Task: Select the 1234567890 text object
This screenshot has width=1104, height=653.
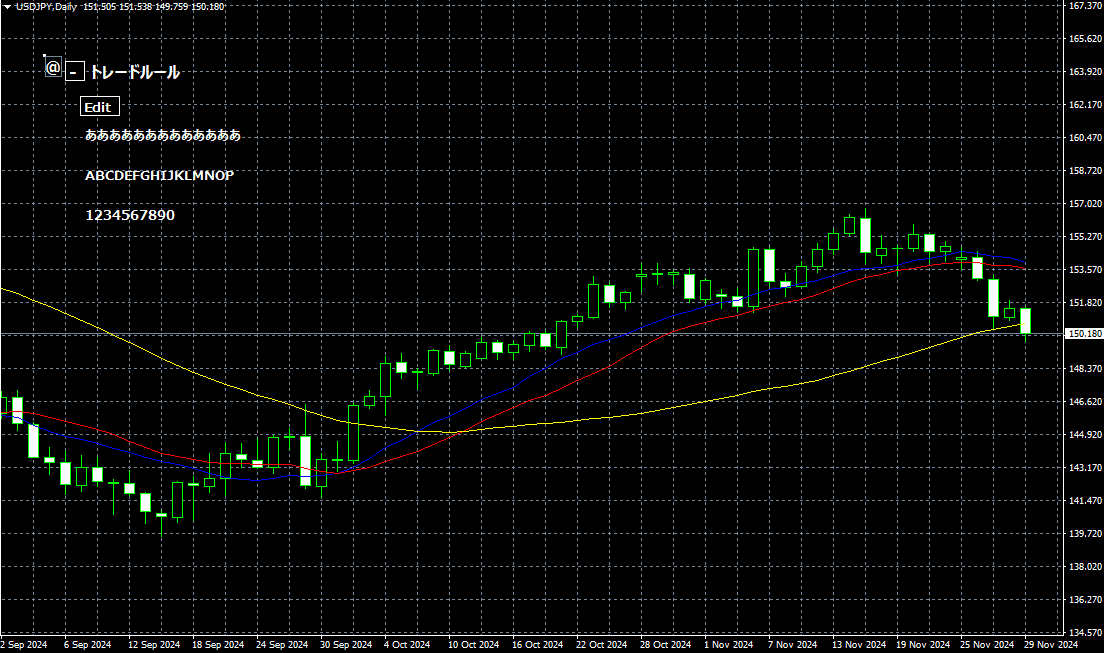Action: [130, 214]
